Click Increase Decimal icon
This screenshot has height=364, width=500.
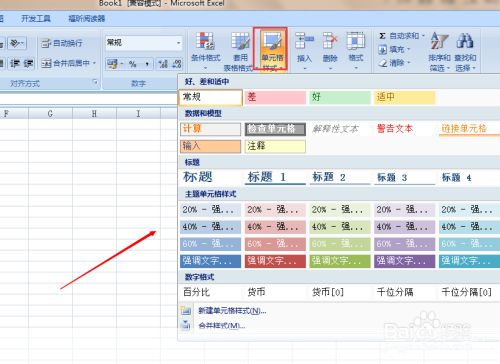pos(163,64)
